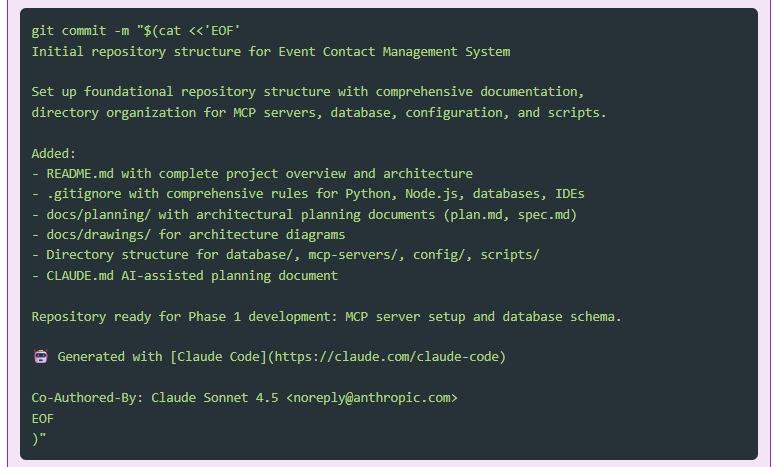Click the "[Claude Code]" bracketed link text
The image size is (775, 467).
click(214, 356)
